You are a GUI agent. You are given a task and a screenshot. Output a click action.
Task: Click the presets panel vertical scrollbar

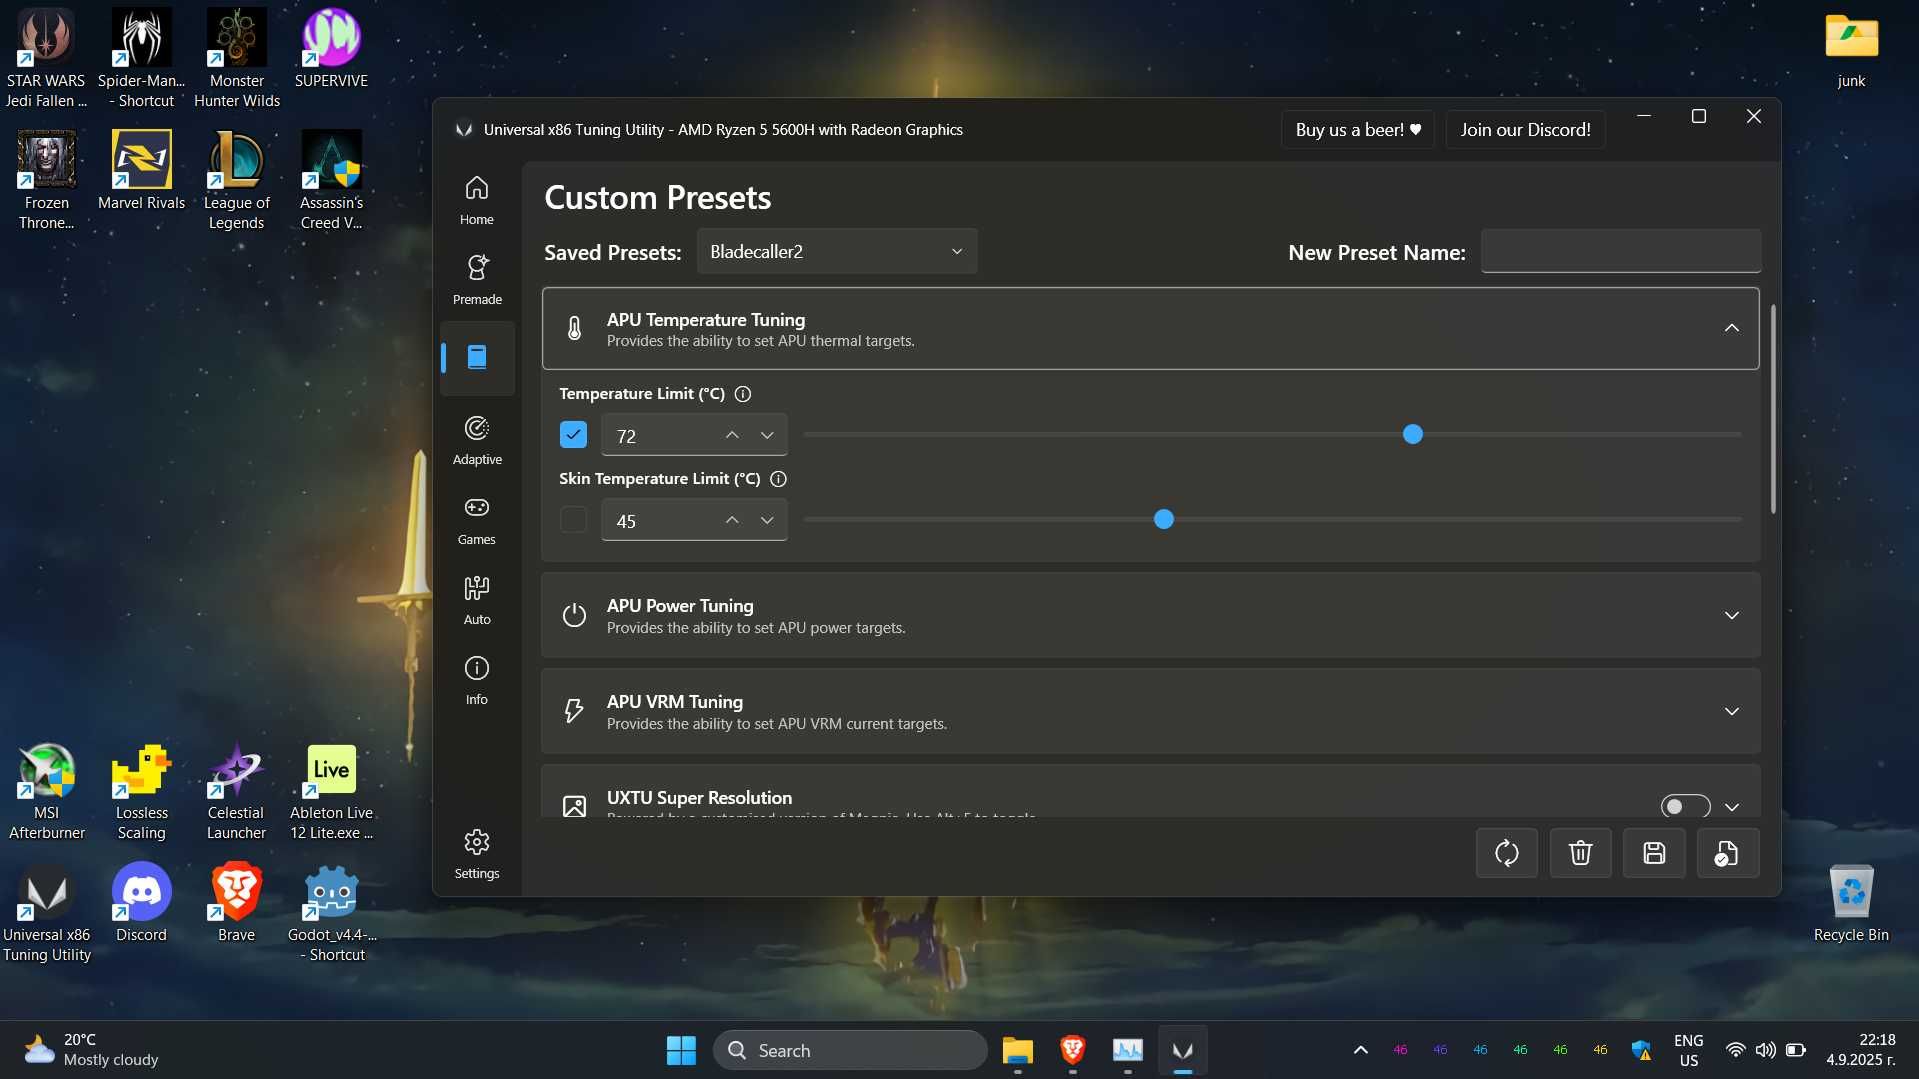click(1772, 410)
